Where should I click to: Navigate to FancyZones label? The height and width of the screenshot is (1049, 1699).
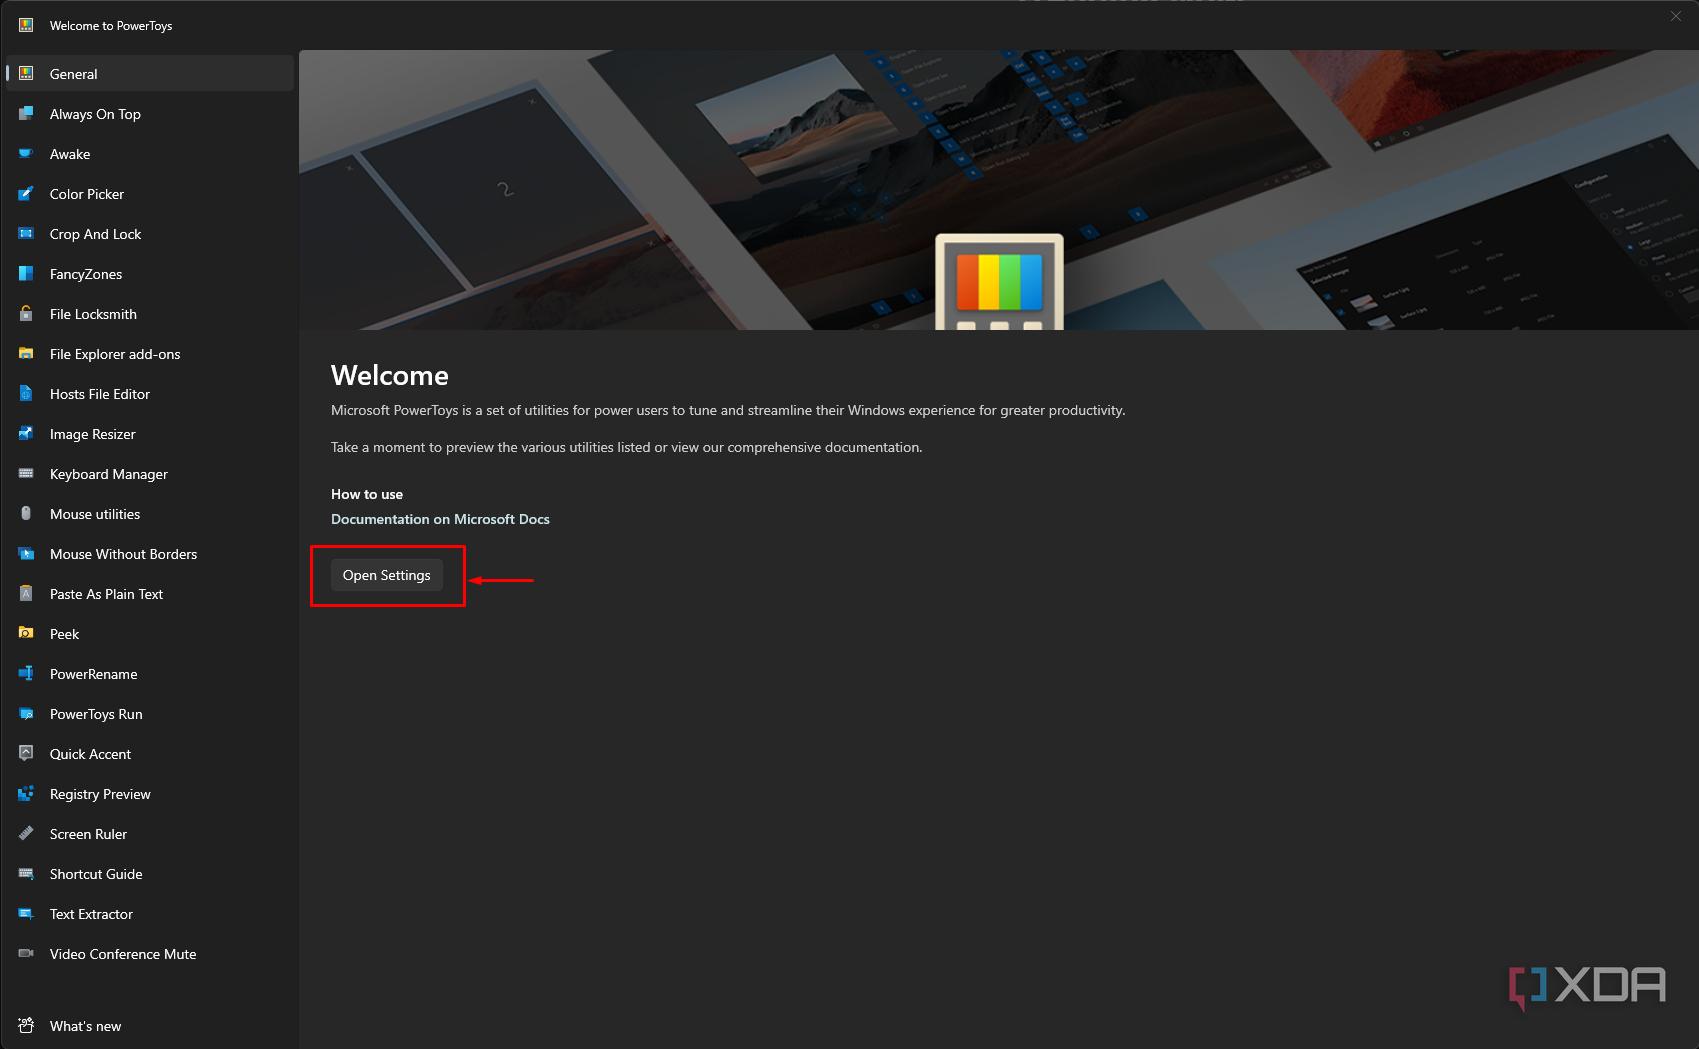pos(86,274)
